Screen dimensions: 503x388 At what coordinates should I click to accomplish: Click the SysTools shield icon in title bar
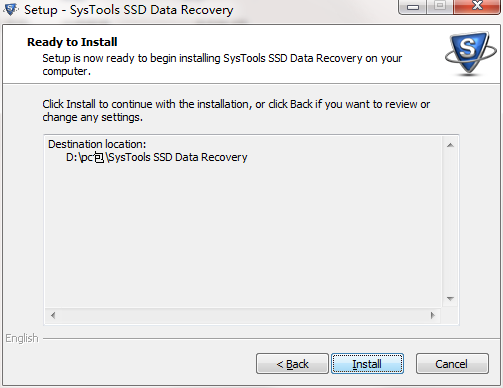11,9
